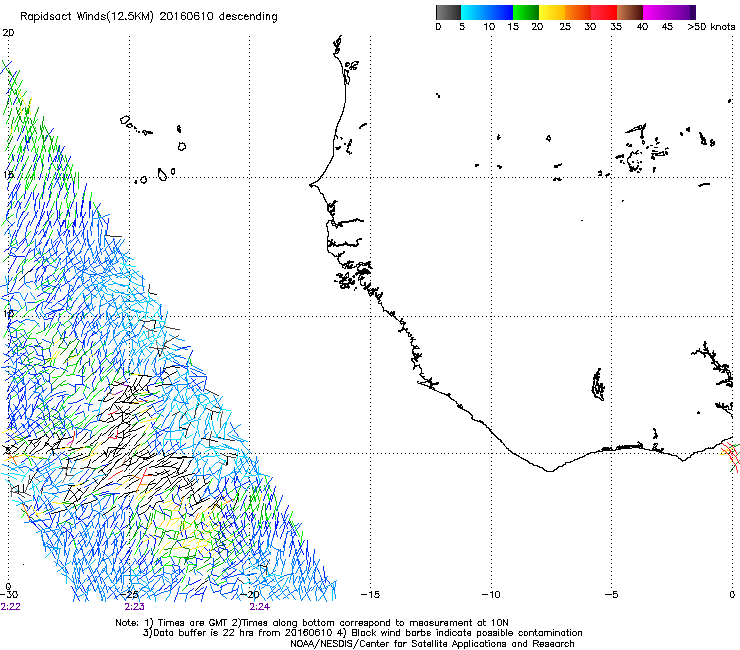
Task: Click the gray 0-5 knots color swatch
Action: click(448, 12)
